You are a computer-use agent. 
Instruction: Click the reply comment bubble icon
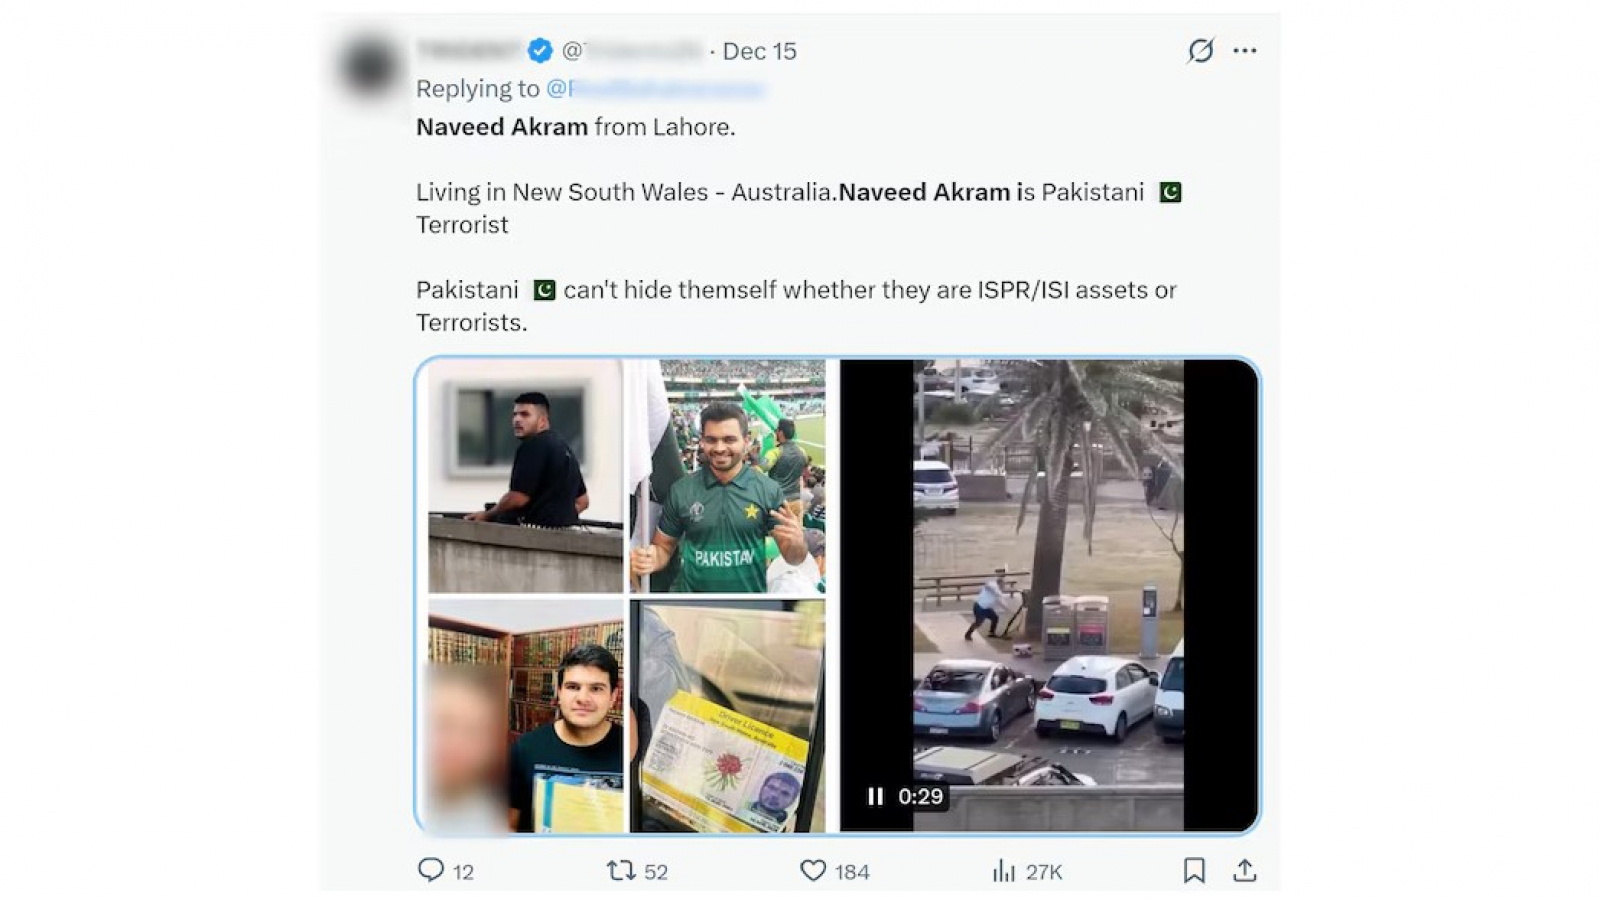[x=430, y=870]
